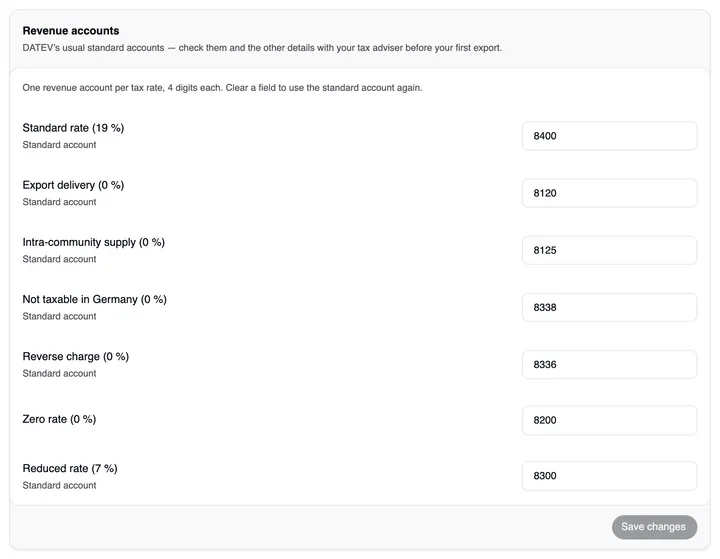720x559 pixels.
Task: Click the Standard rate (19 %) label
Action: [73, 128]
